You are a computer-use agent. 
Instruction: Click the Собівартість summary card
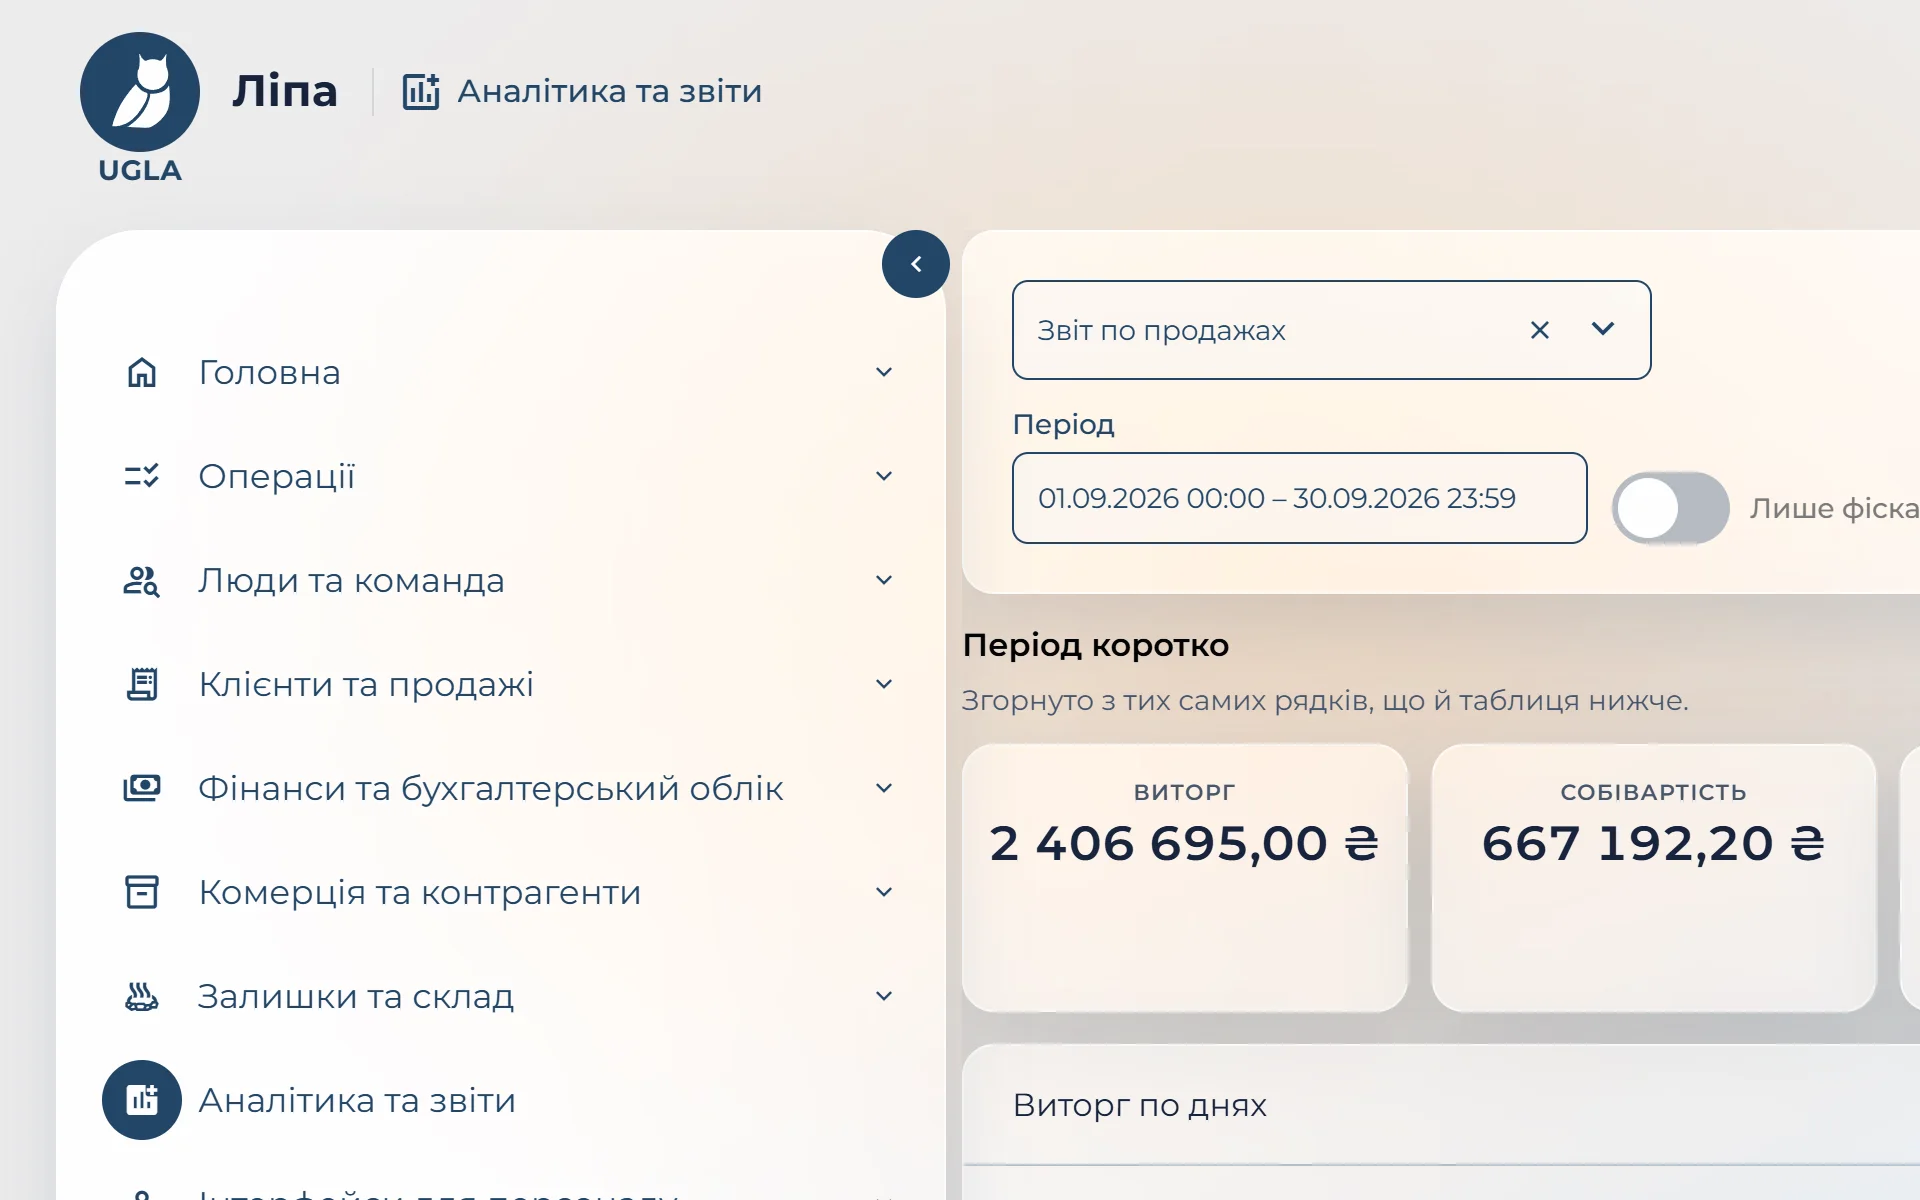click(x=1653, y=877)
